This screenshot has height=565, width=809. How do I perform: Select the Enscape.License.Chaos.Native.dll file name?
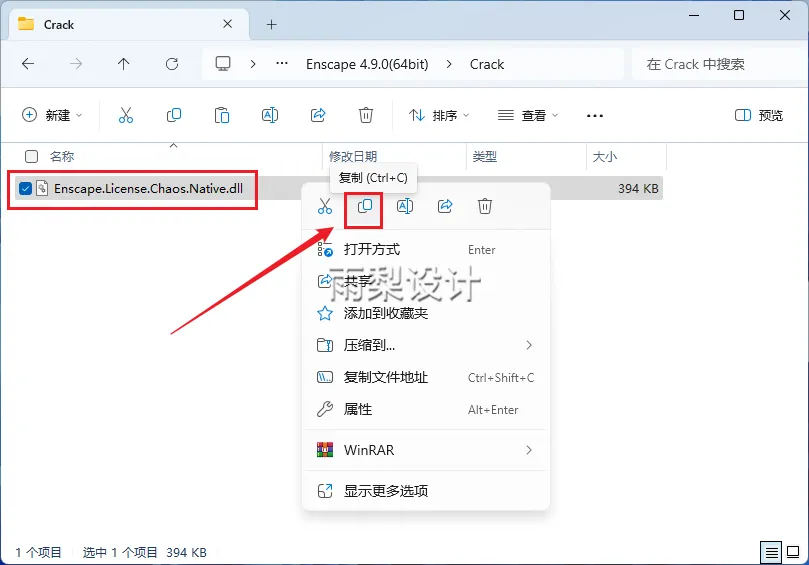[148, 189]
